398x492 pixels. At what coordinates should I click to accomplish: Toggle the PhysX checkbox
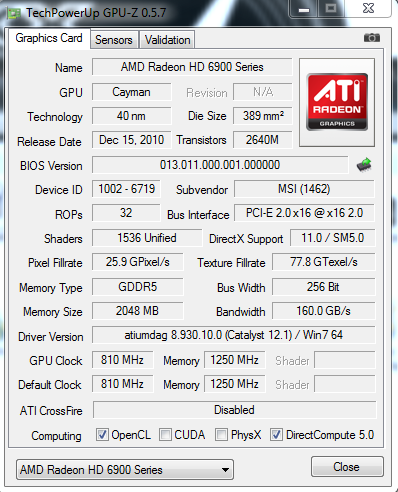coord(221,435)
